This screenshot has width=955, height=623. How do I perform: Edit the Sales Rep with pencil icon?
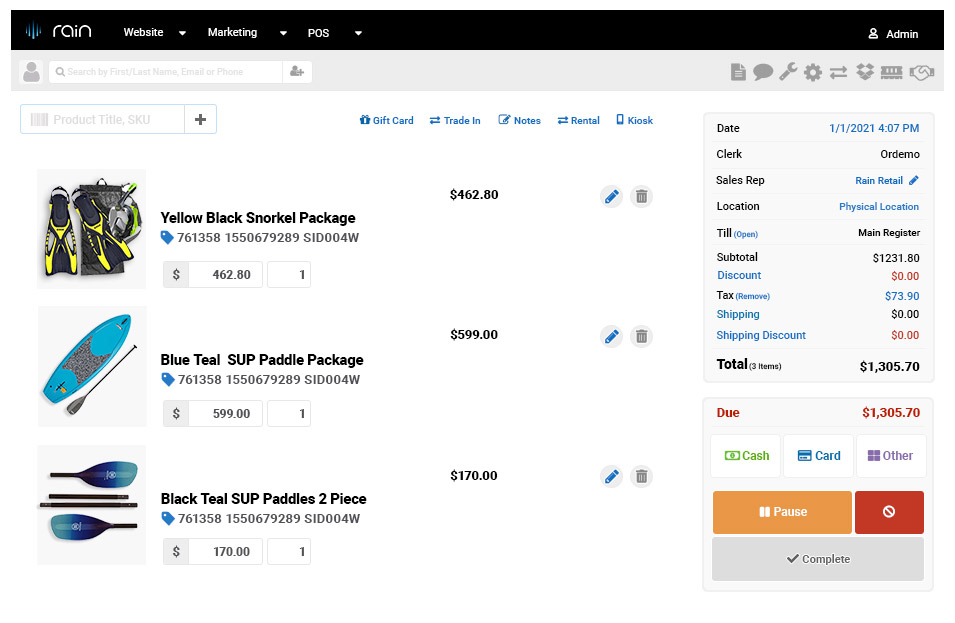[913, 181]
